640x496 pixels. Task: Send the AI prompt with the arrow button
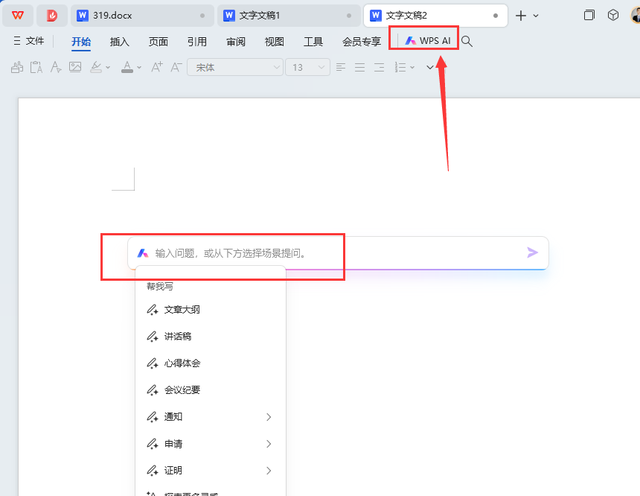click(x=532, y=253)
